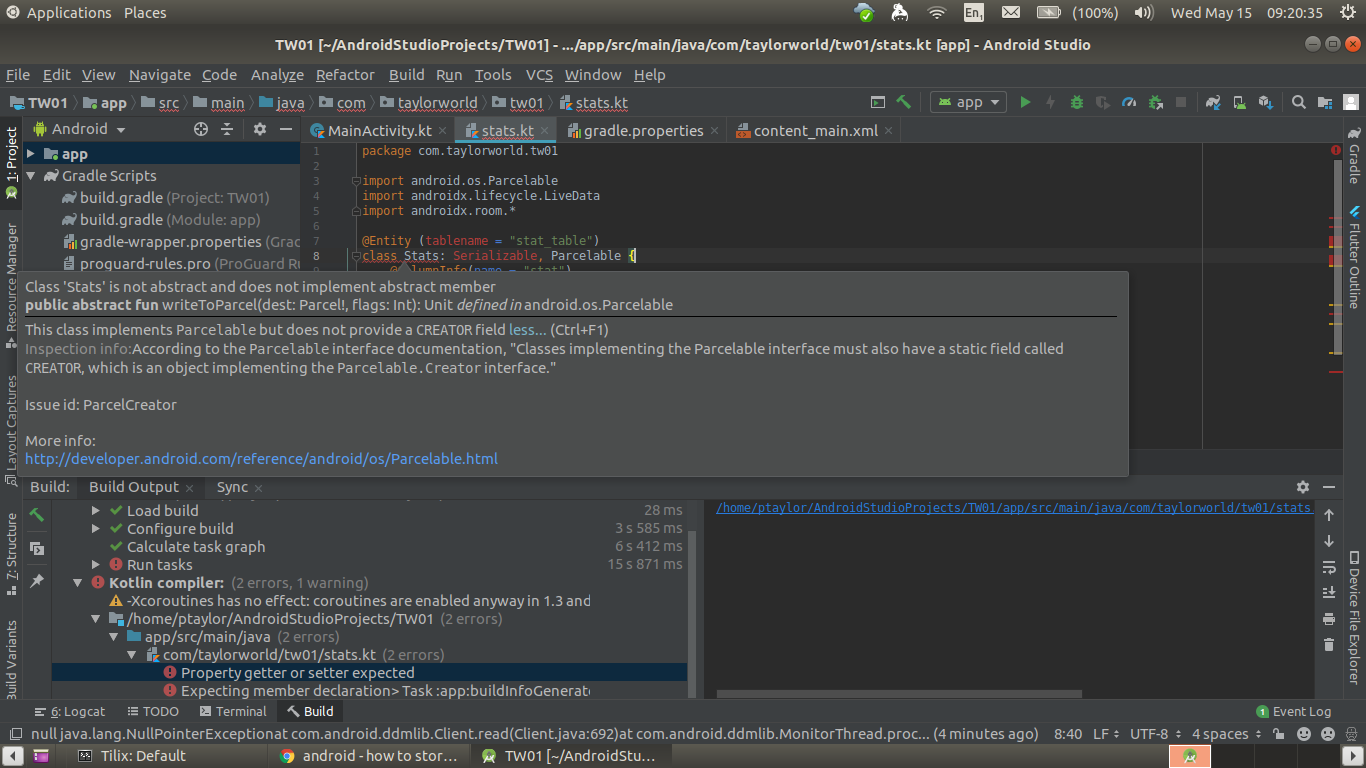This screenshot has width=1366, height=768.
Task: Open the Refactor menu
Action: (345, 75)
